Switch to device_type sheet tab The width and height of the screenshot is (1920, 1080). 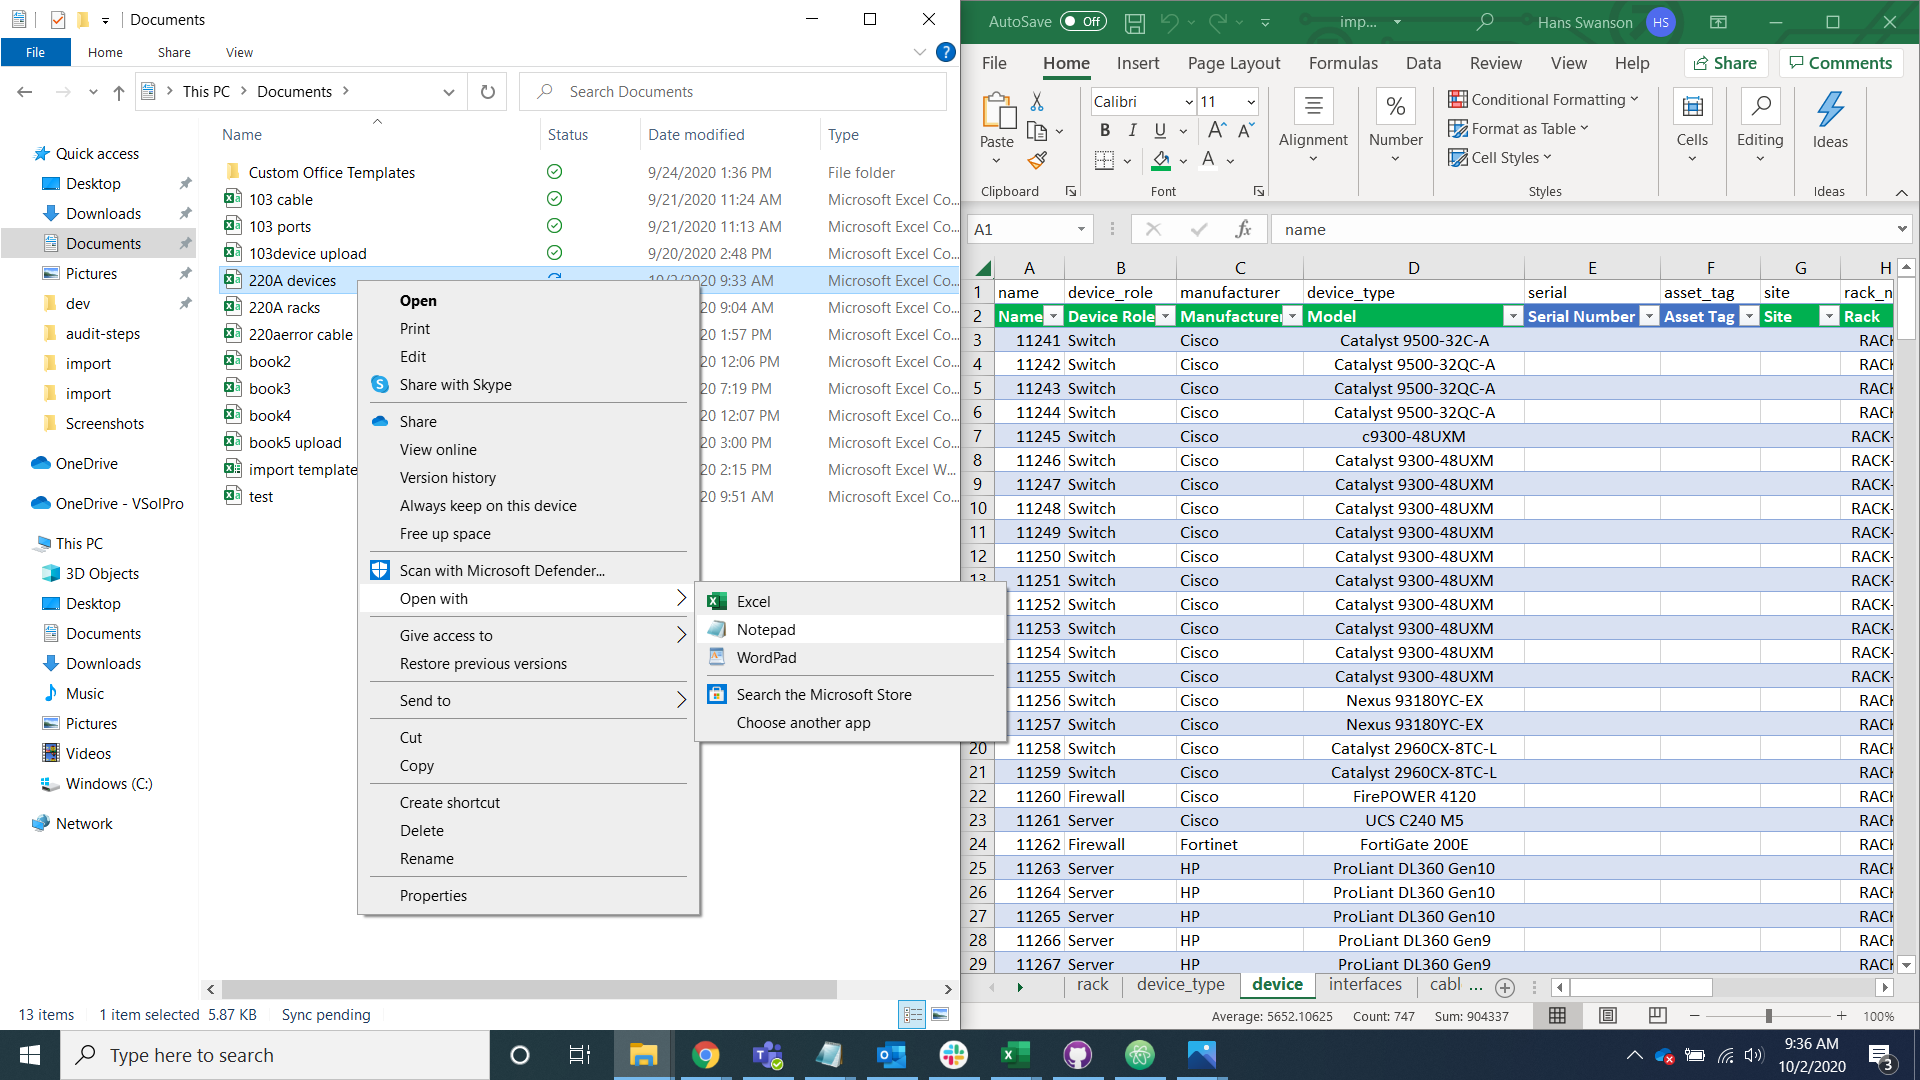(x=1181, y=985)
